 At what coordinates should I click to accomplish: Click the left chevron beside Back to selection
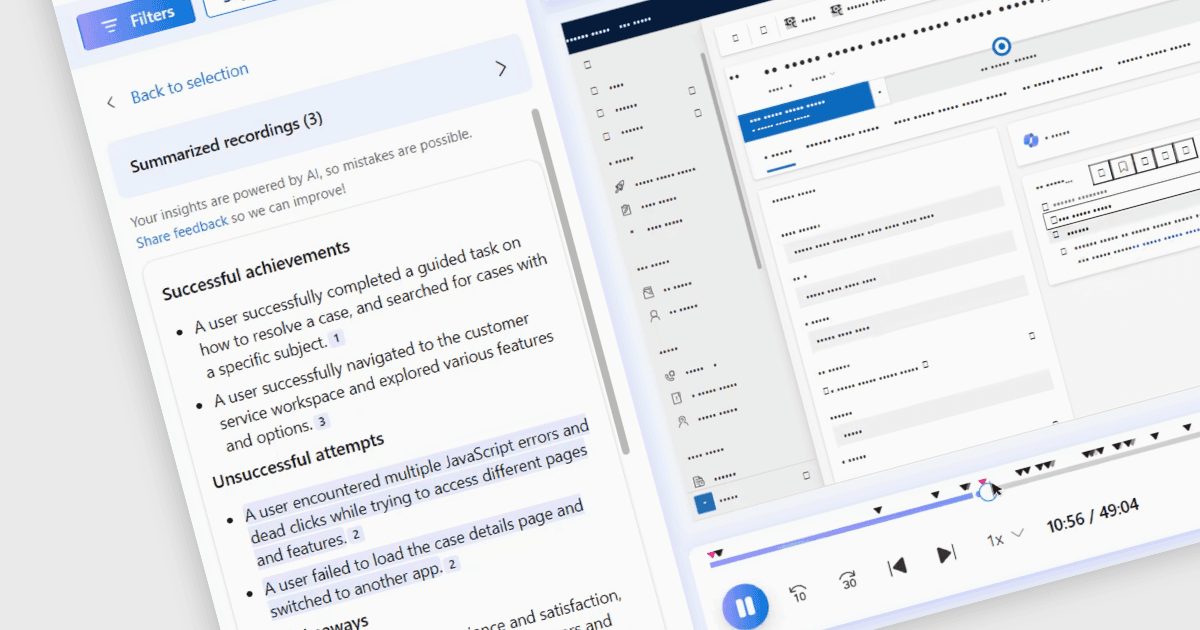pos(112,102)
